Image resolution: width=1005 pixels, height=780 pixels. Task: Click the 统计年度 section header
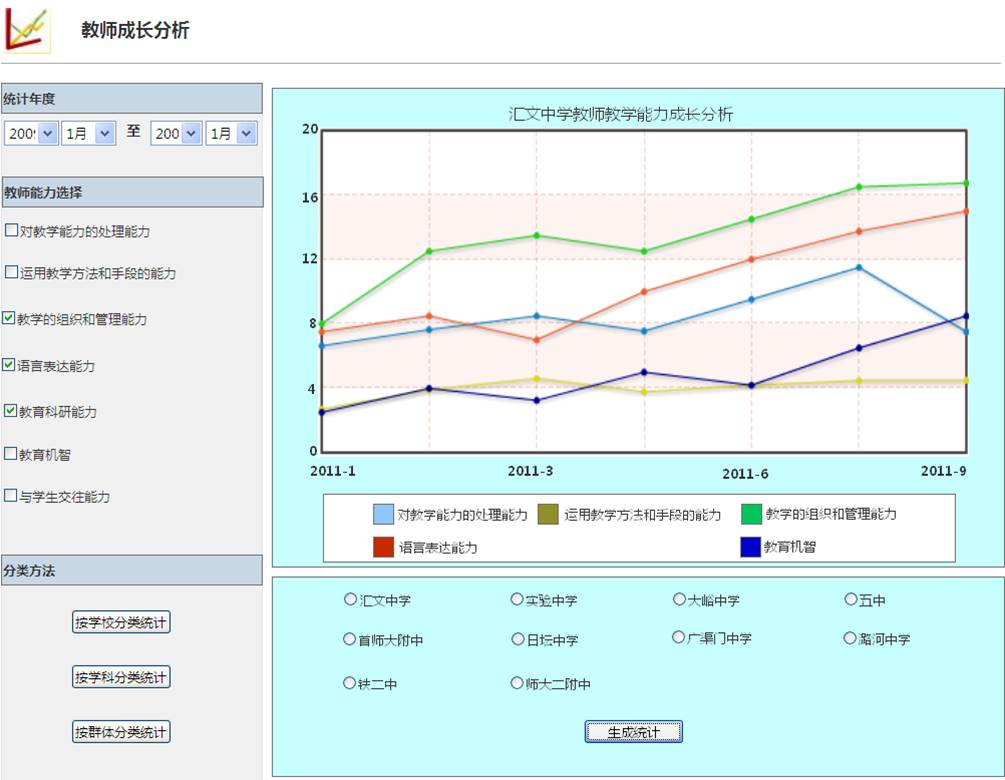coord(132,99)
